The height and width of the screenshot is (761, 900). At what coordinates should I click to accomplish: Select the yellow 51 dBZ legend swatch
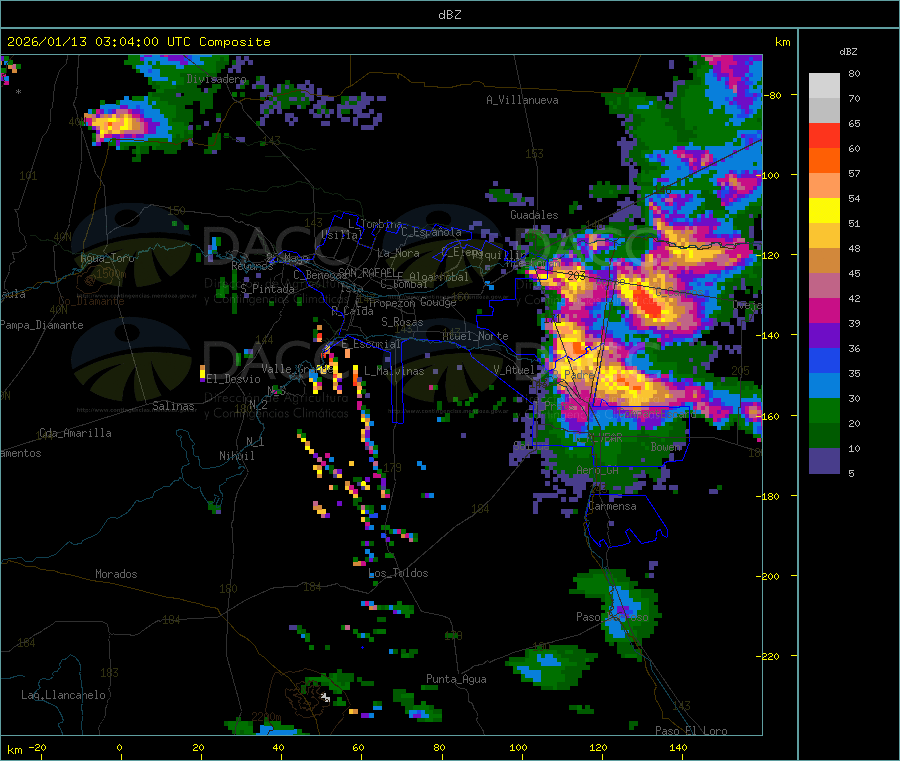(824, 211)
